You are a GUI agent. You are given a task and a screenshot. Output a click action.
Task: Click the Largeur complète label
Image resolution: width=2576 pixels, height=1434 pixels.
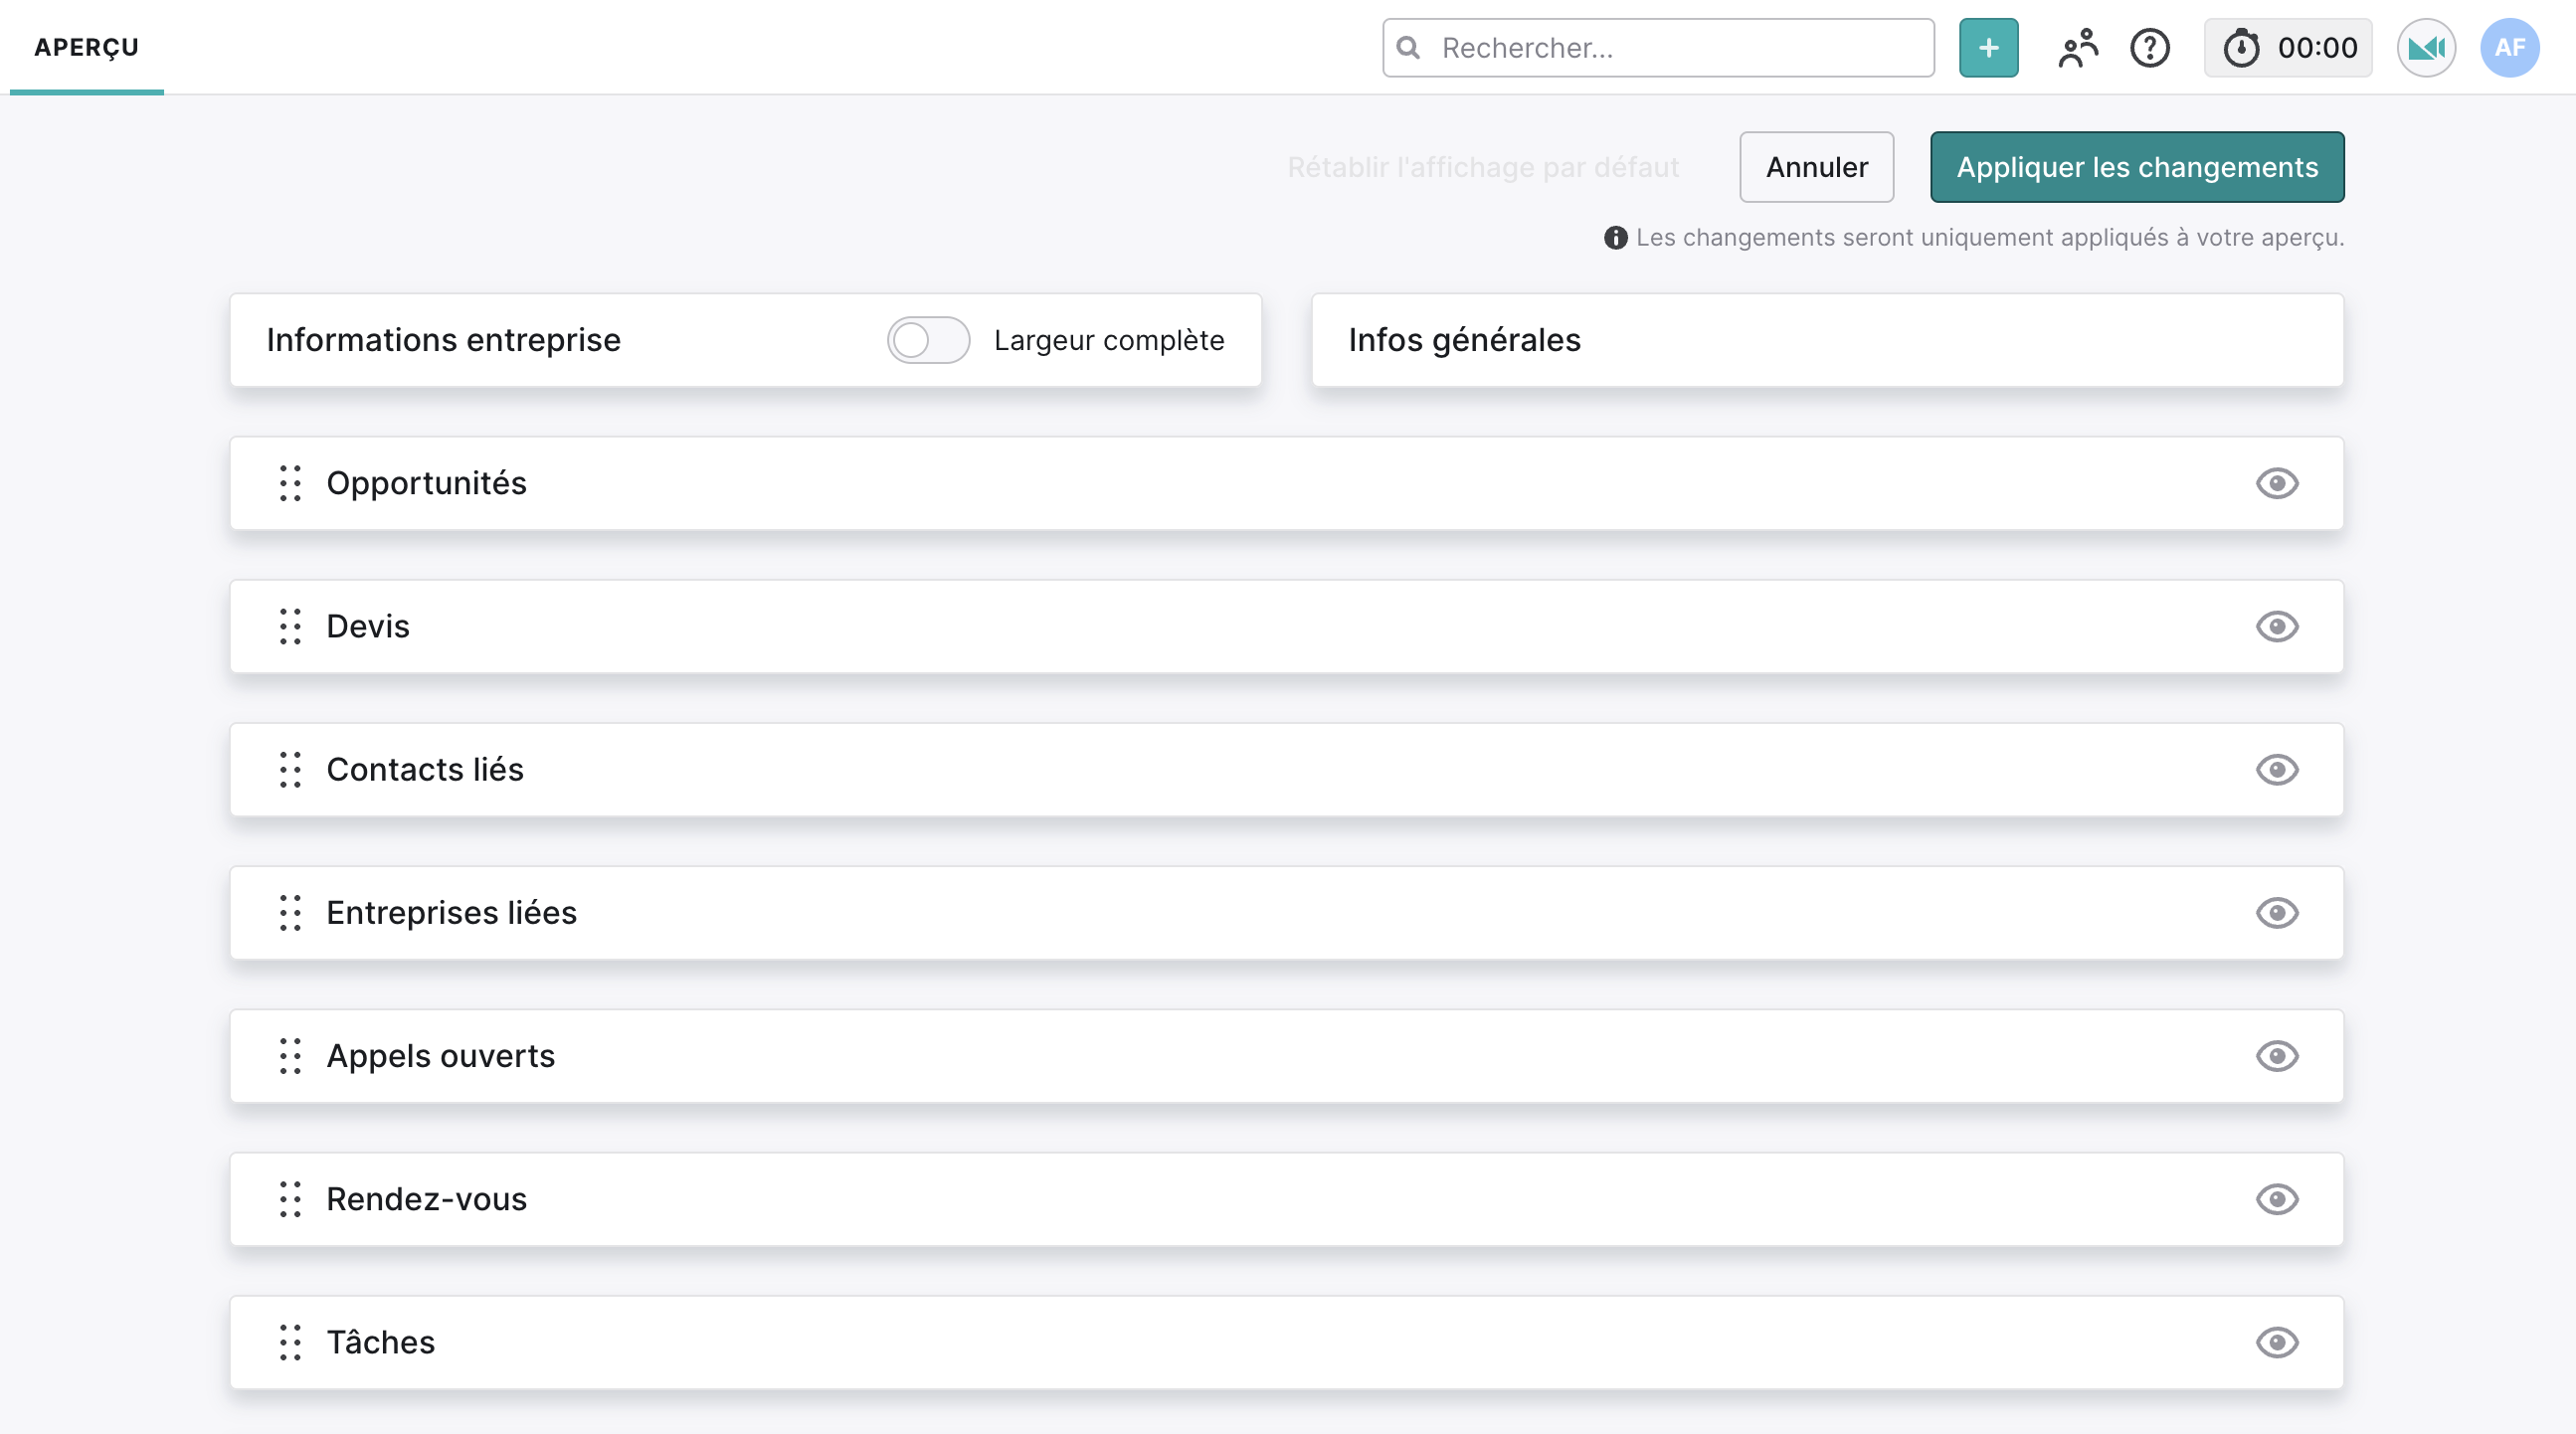coord(1109,340)
